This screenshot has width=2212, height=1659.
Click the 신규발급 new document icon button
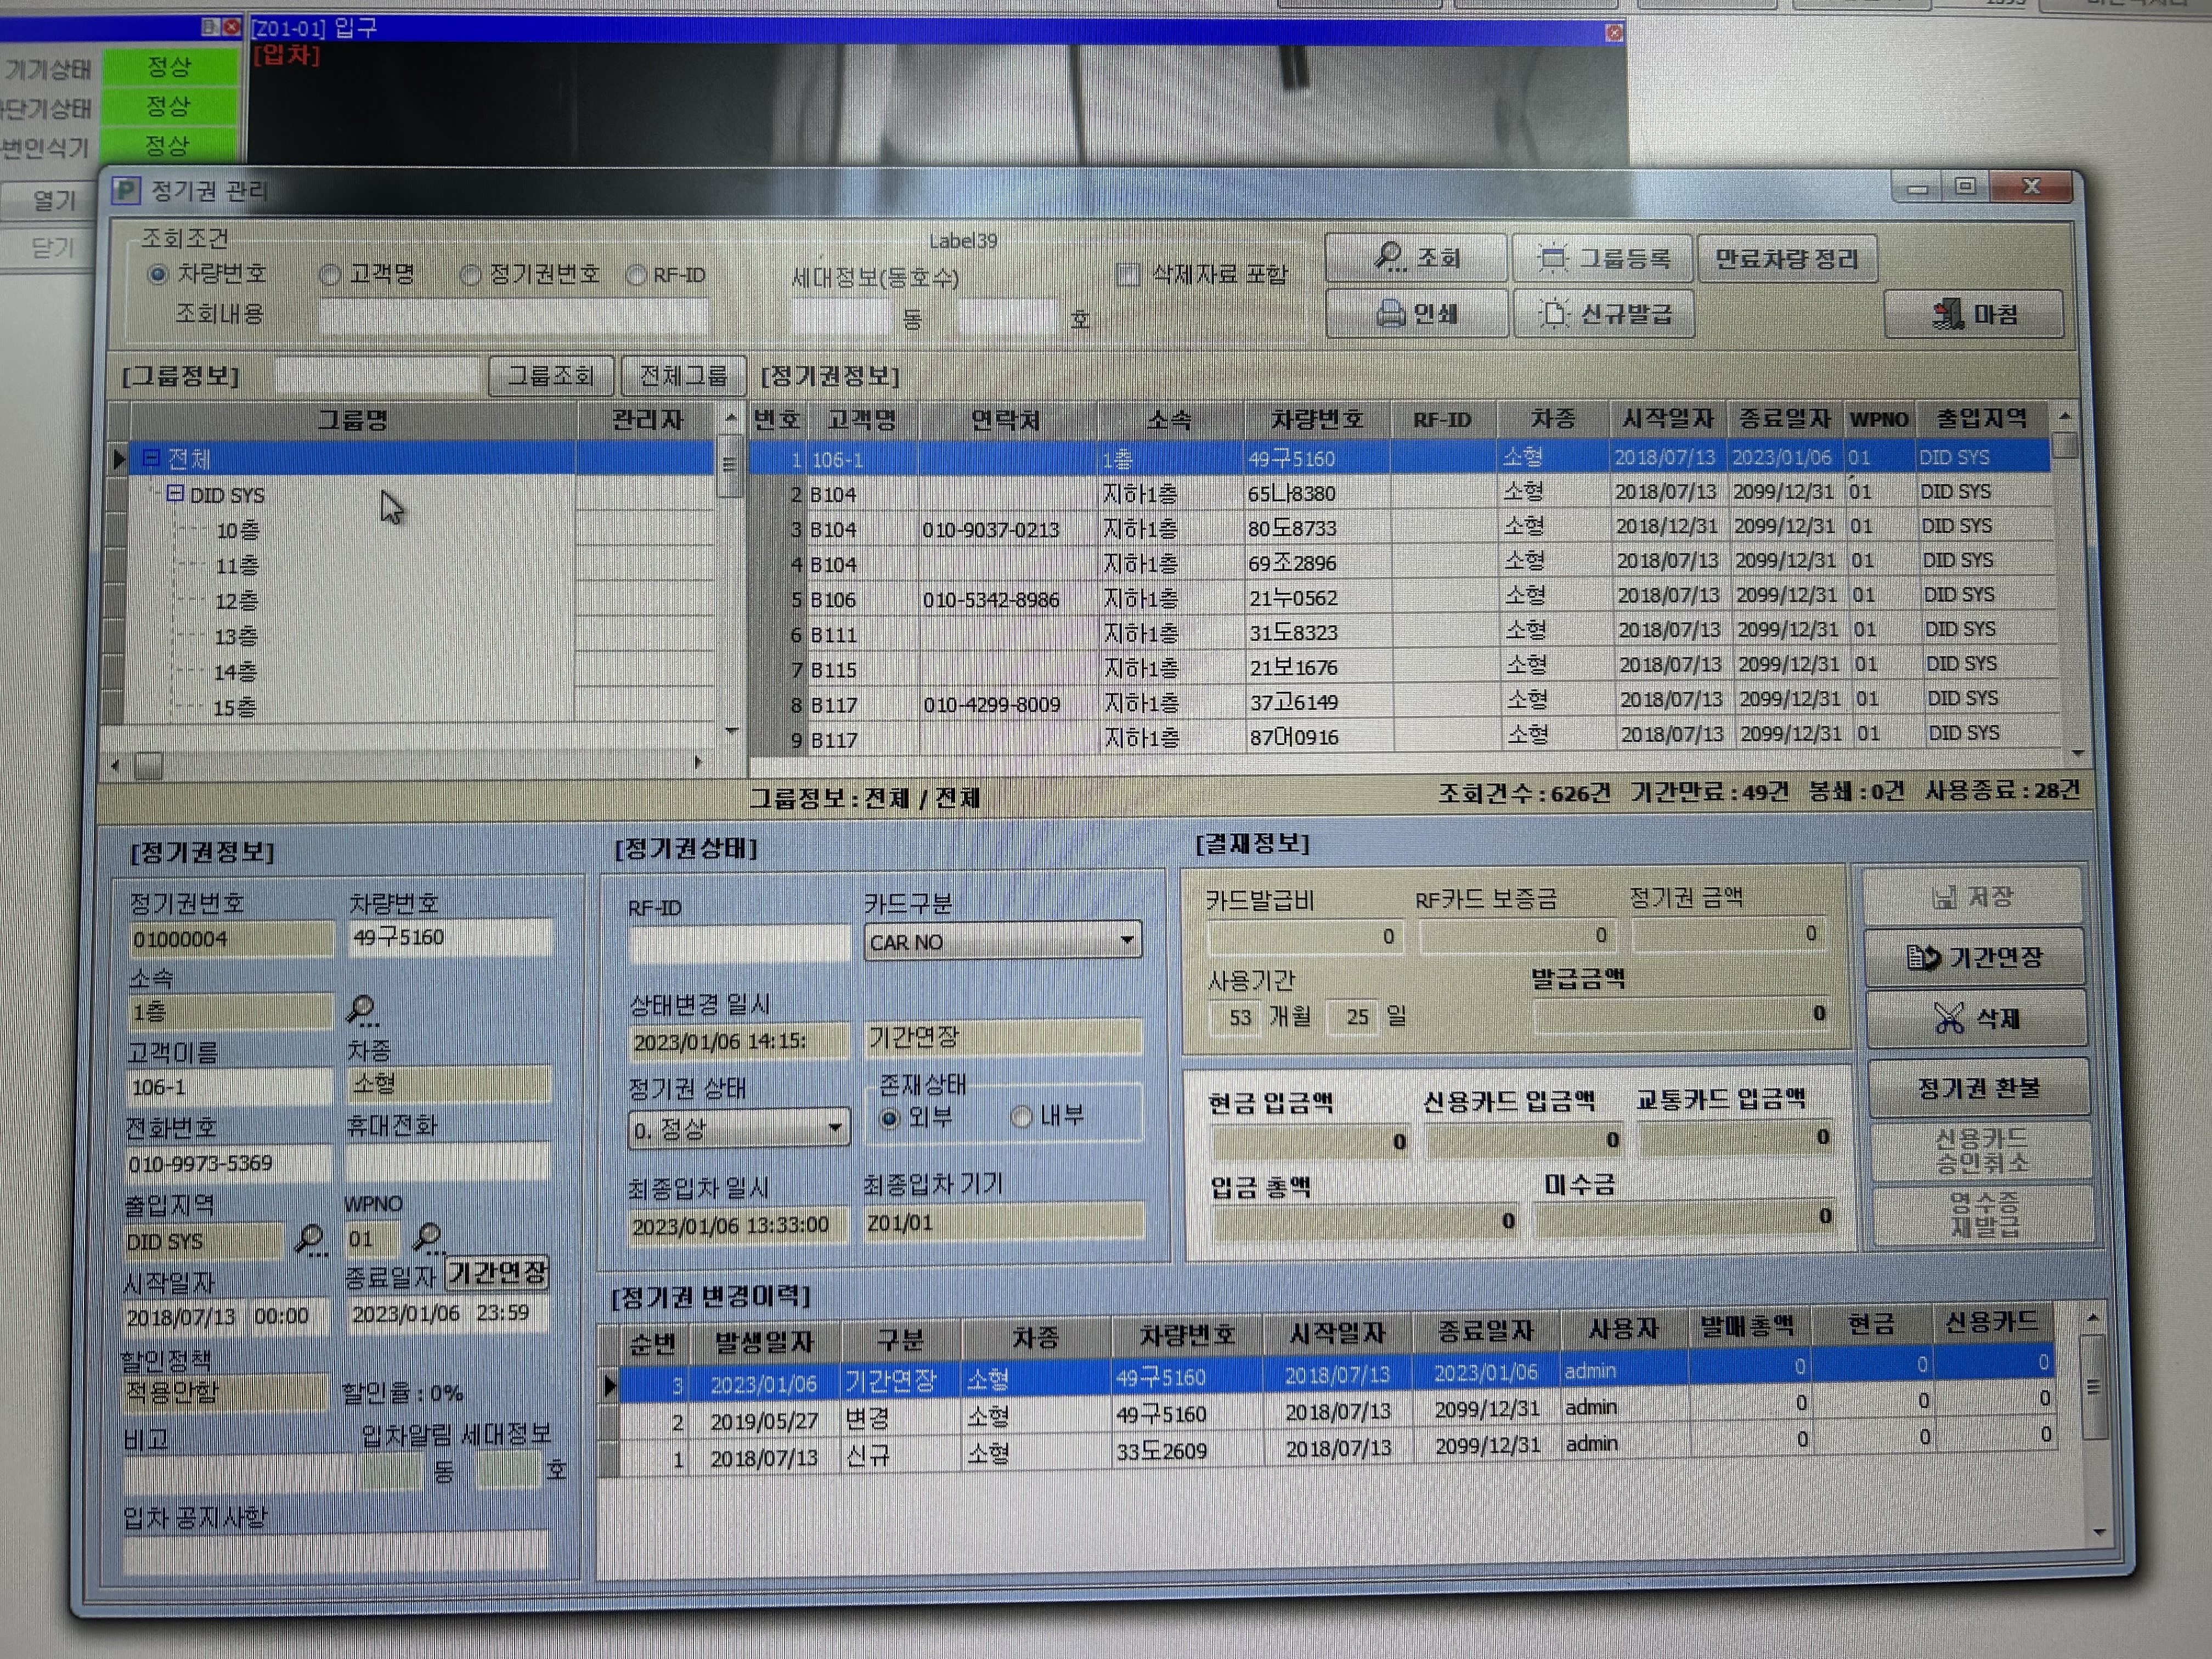[1604, 314]
